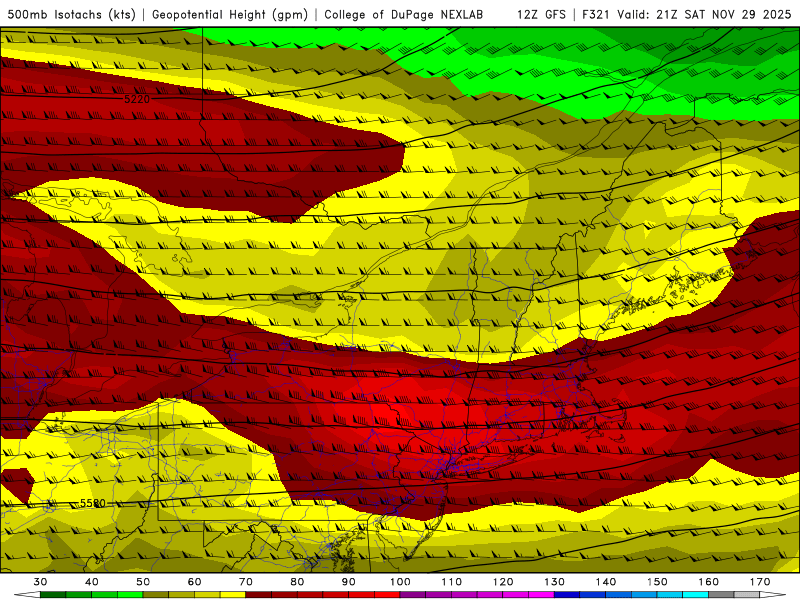This screenshot has width=800, height=600.
Task: Pick the bright yellow 65-70 kt legend swatch
Action: tap(233, 595)
